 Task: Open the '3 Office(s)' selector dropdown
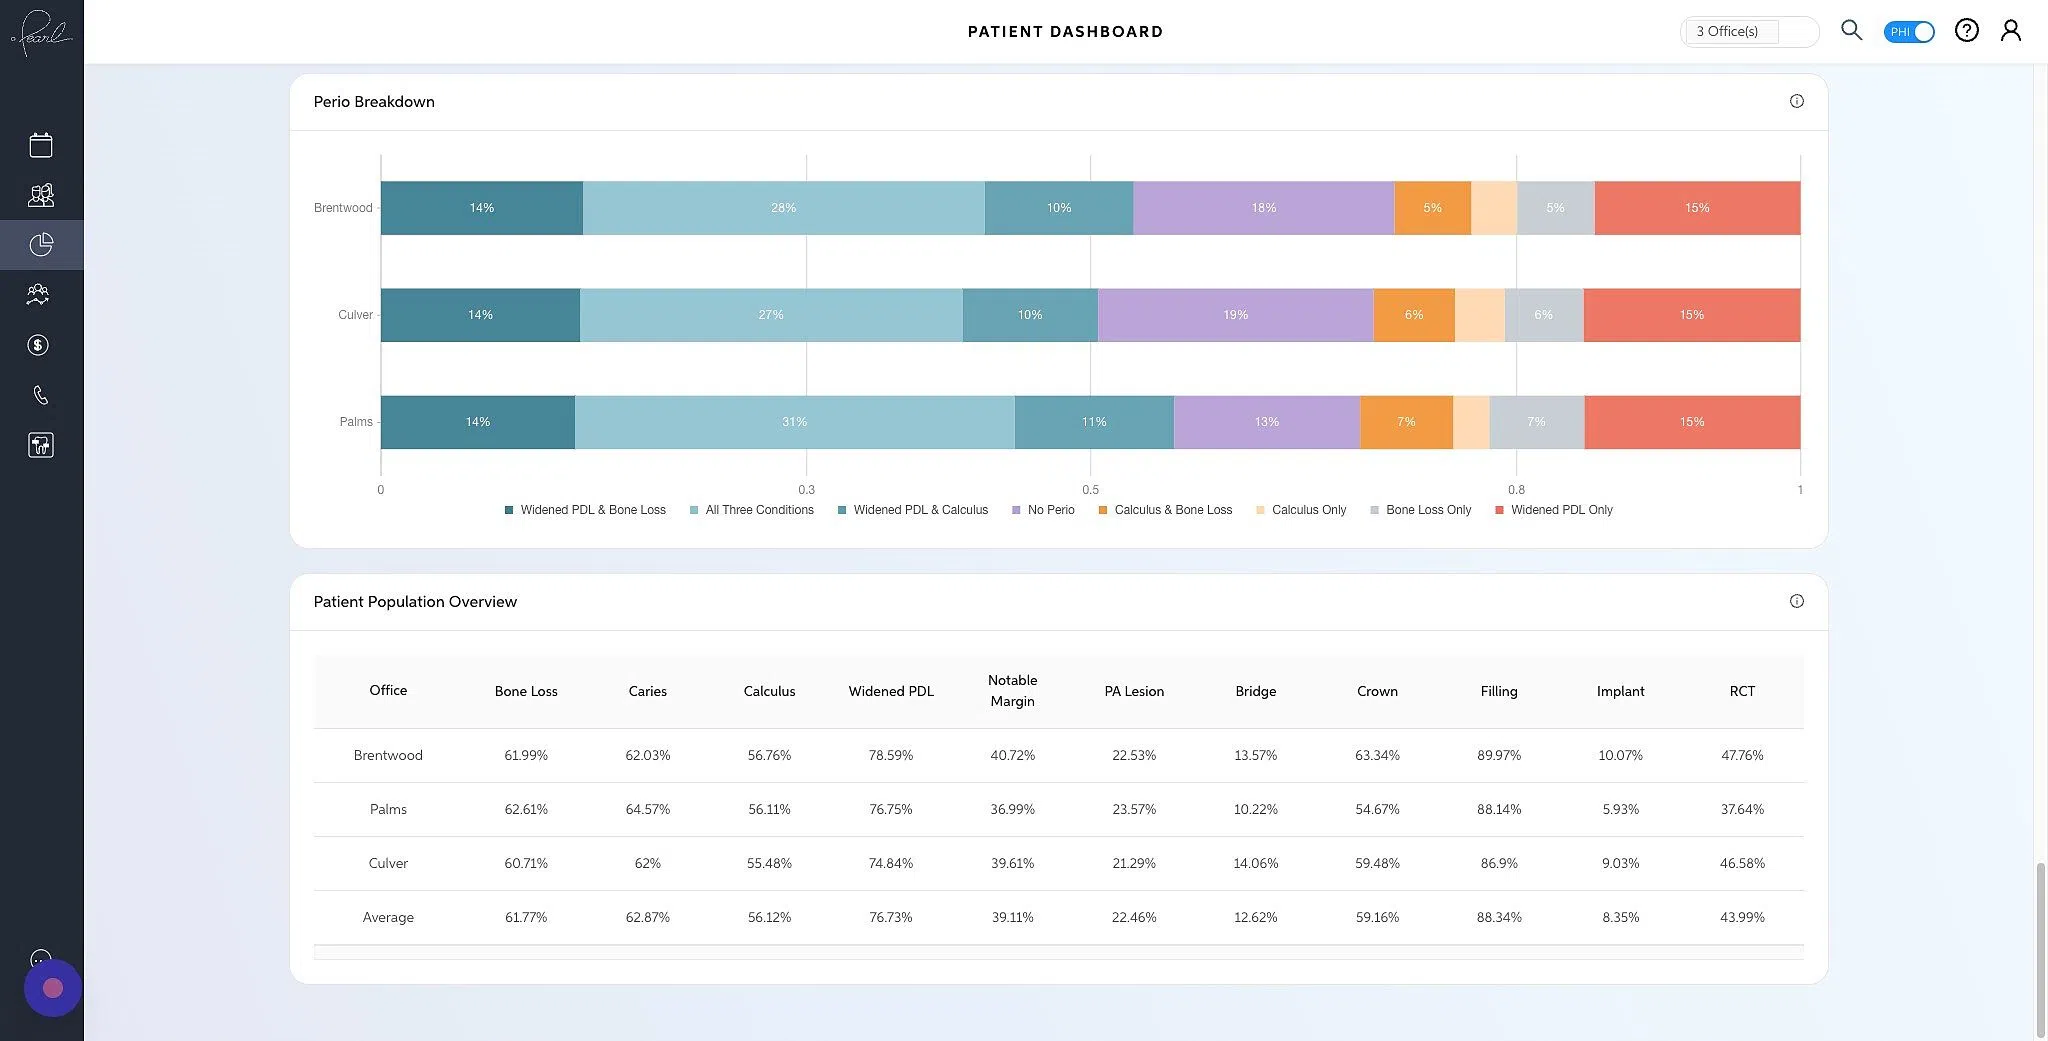[1748, 31]
